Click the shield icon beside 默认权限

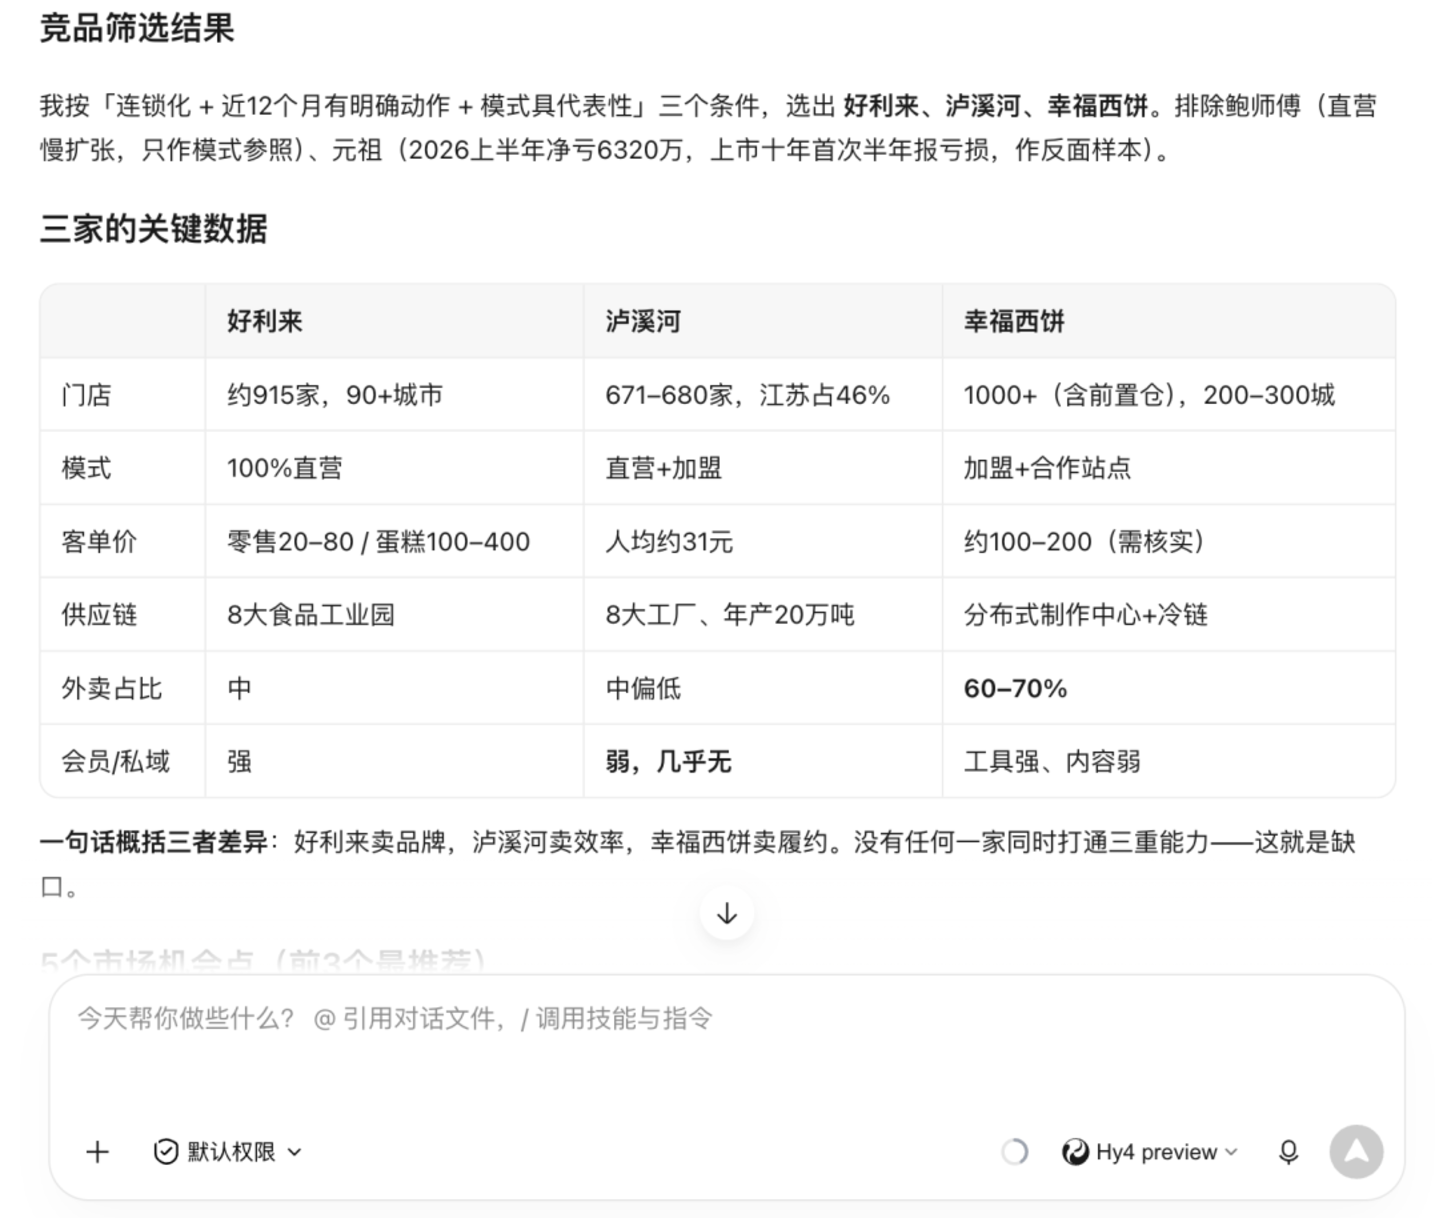(x=166, y=1152)
